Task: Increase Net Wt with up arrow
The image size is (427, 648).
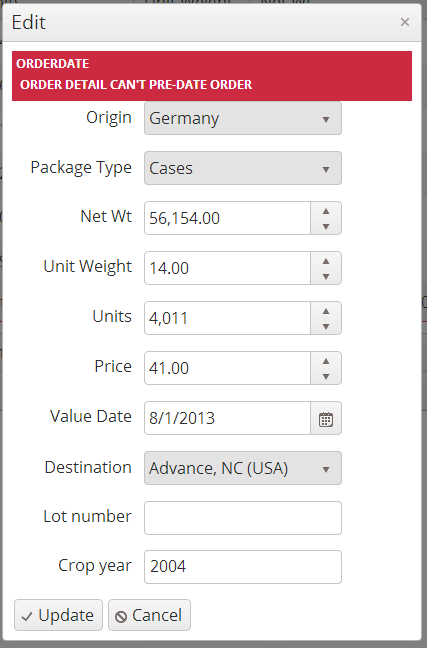Action: [326, 211]
